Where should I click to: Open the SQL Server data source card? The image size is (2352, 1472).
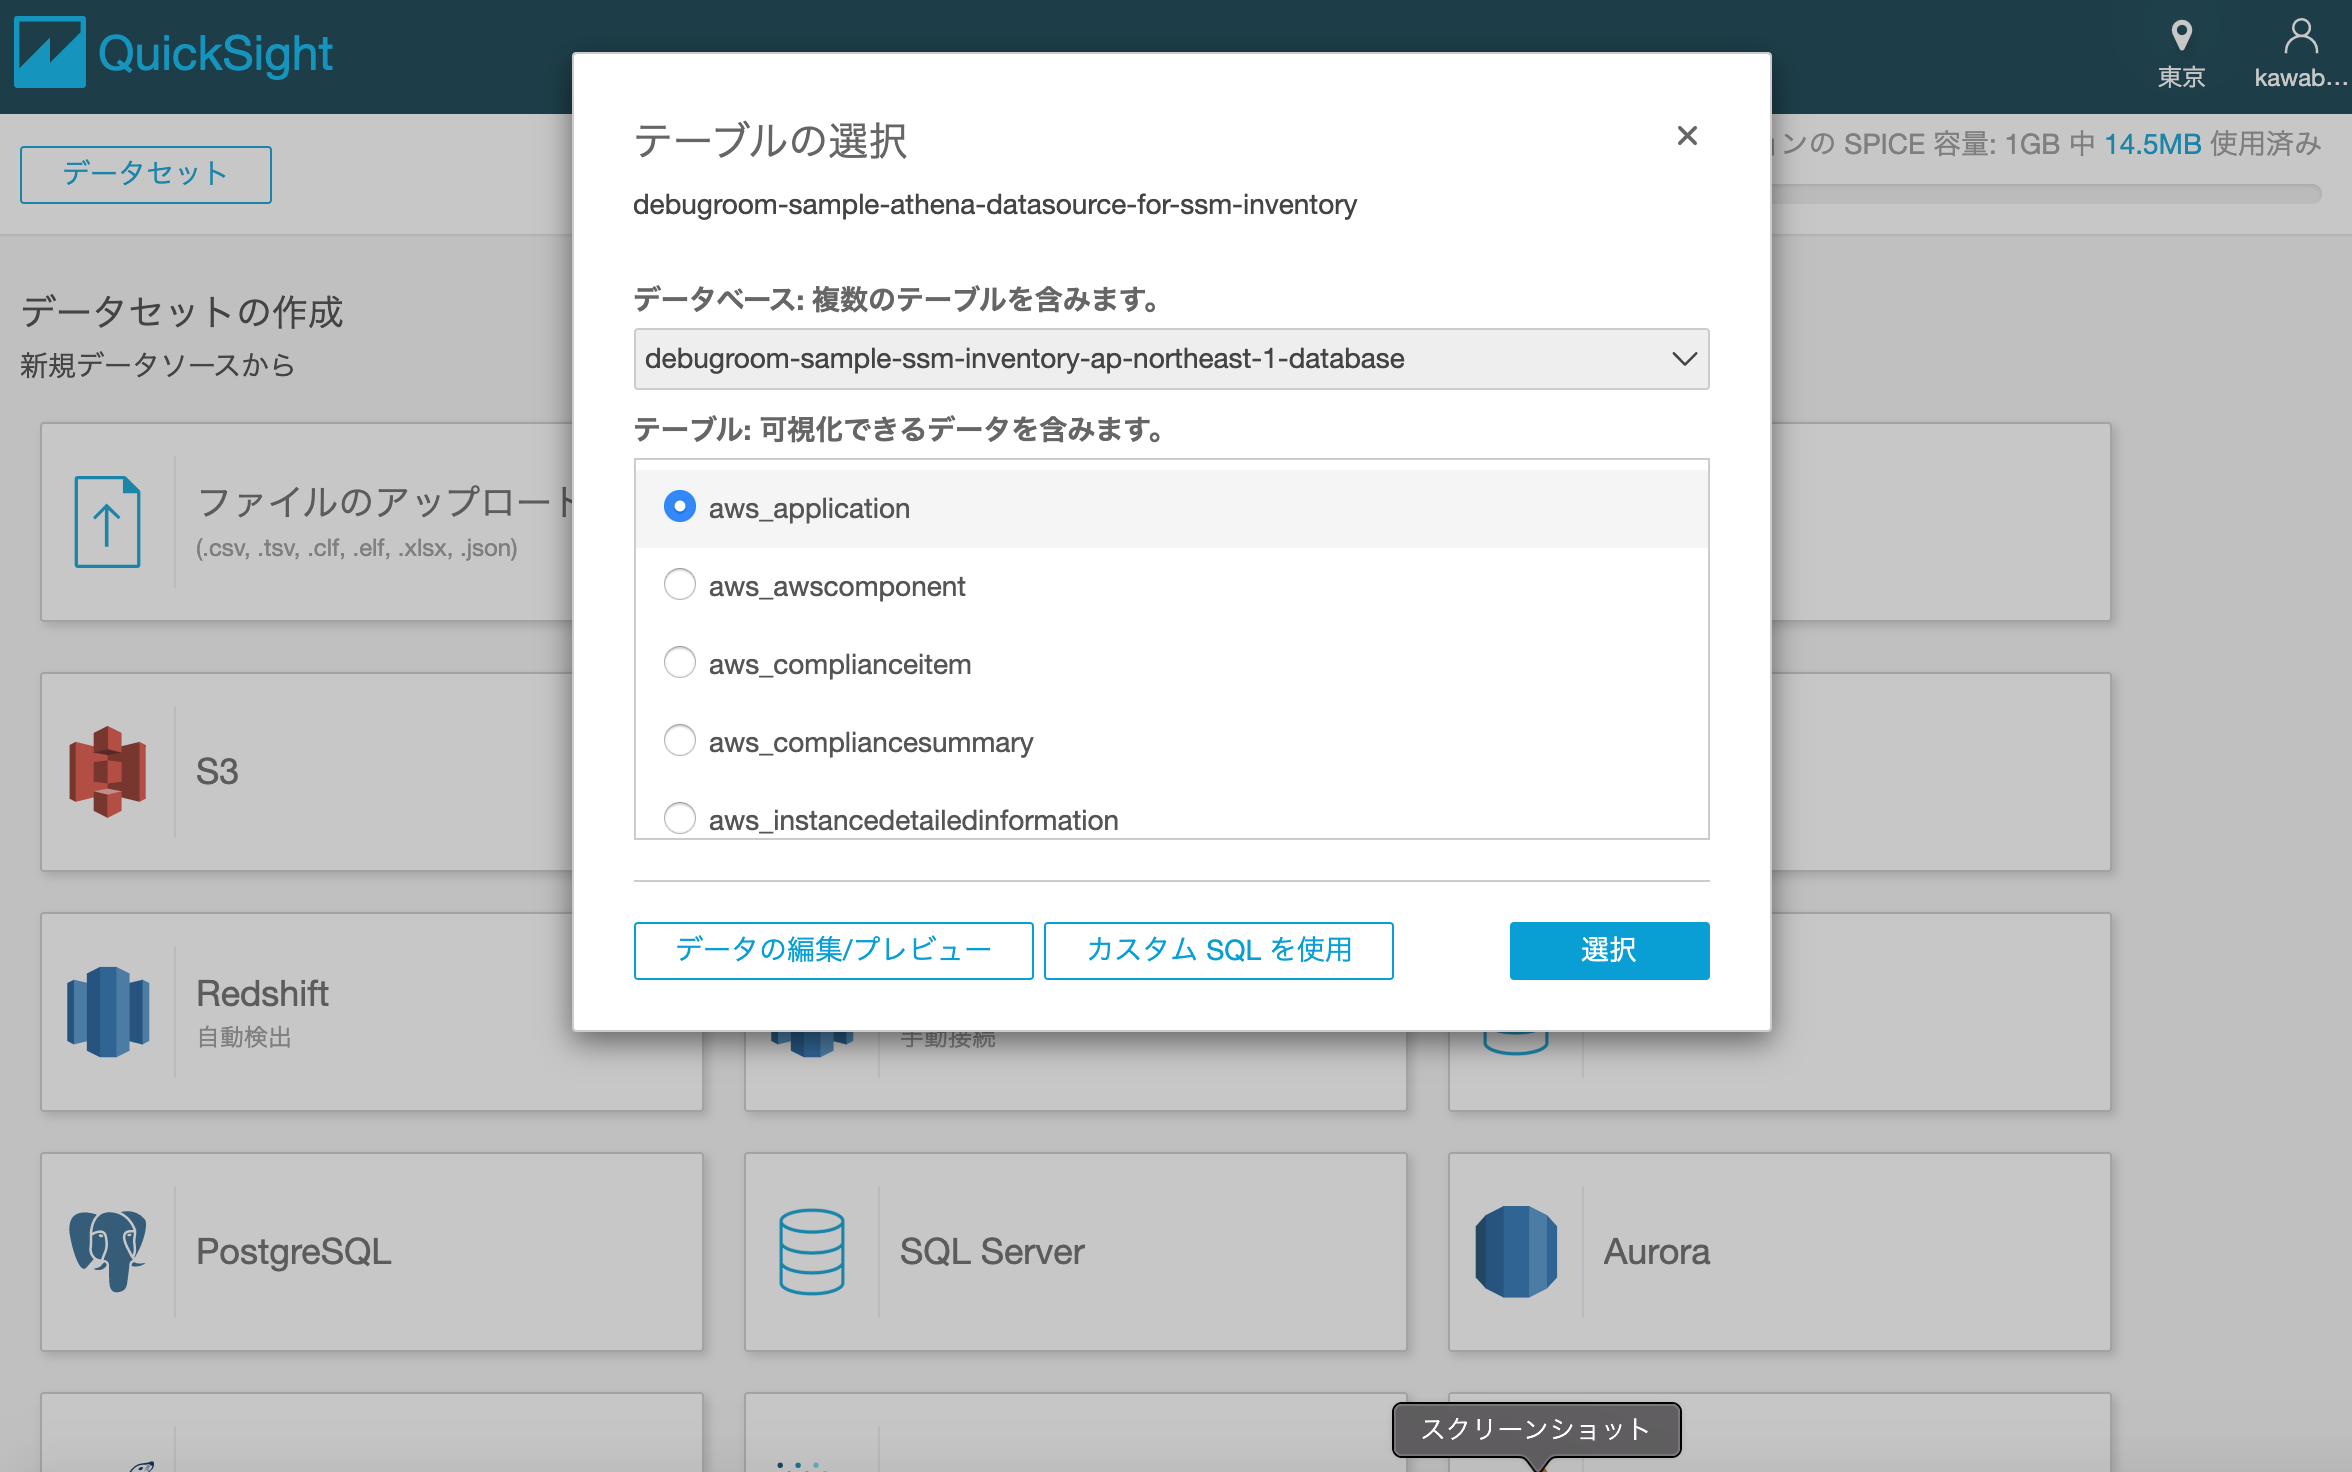(1075, 1252)
